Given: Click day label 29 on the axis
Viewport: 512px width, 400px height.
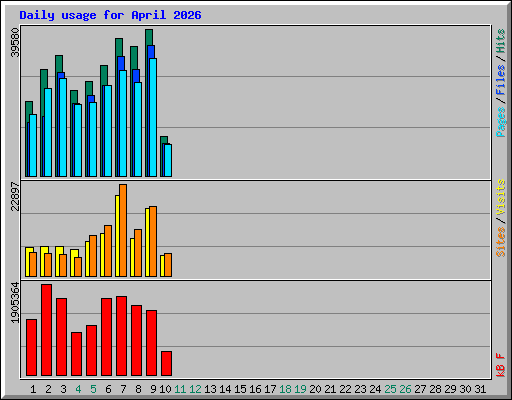Looking at the screenshot, I should (x=450, y=389).
